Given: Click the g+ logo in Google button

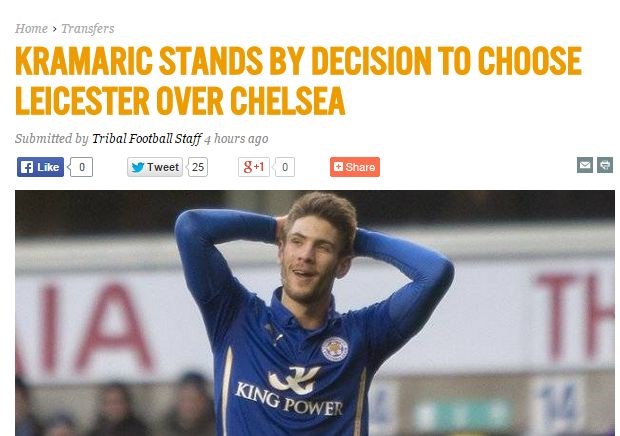Looking at the screenshot, I should (x=248, y=167).
